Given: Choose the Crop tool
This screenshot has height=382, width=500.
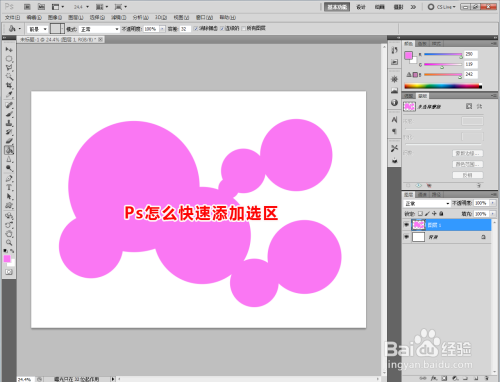Looking at the screenshot, I should point(9,86).
